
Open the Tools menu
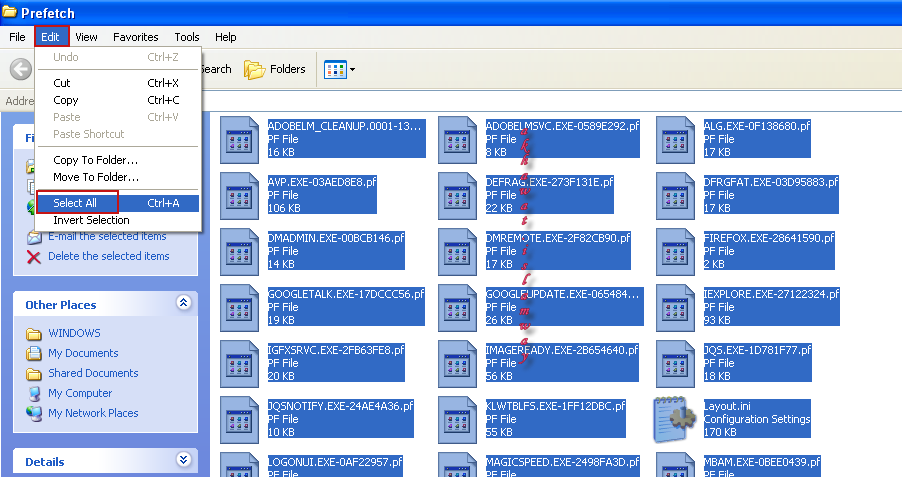click(x=187, y=37)
